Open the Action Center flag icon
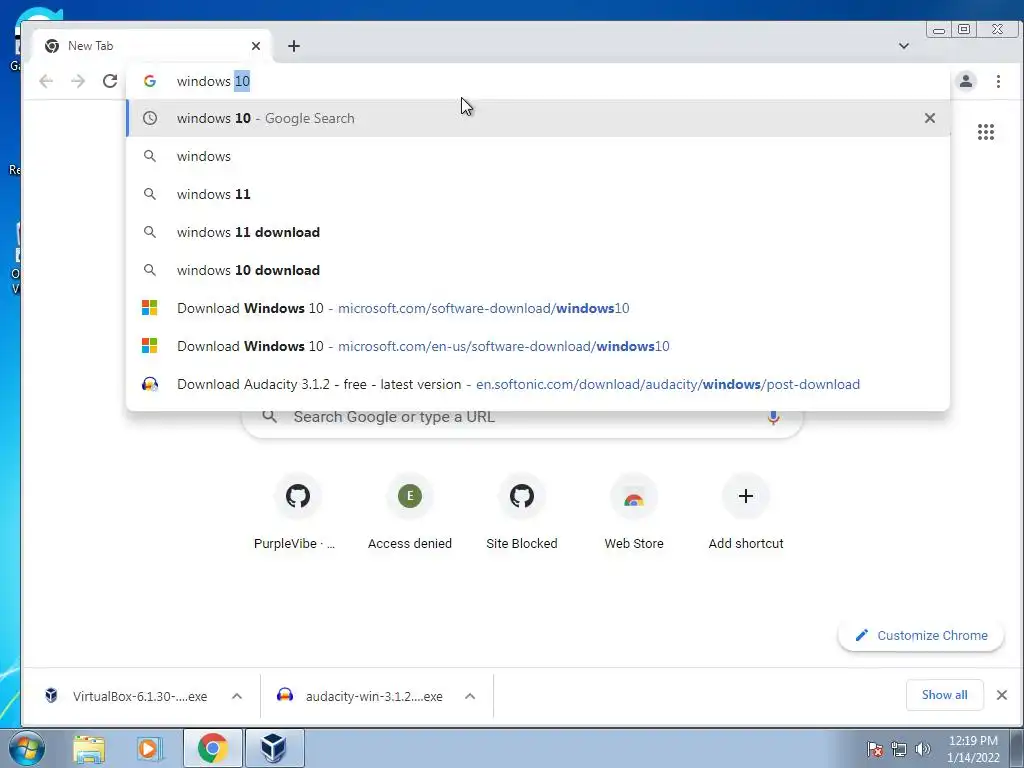This screenshot has width=1024, height=768. pyautogui.click(x=875, y=748)
